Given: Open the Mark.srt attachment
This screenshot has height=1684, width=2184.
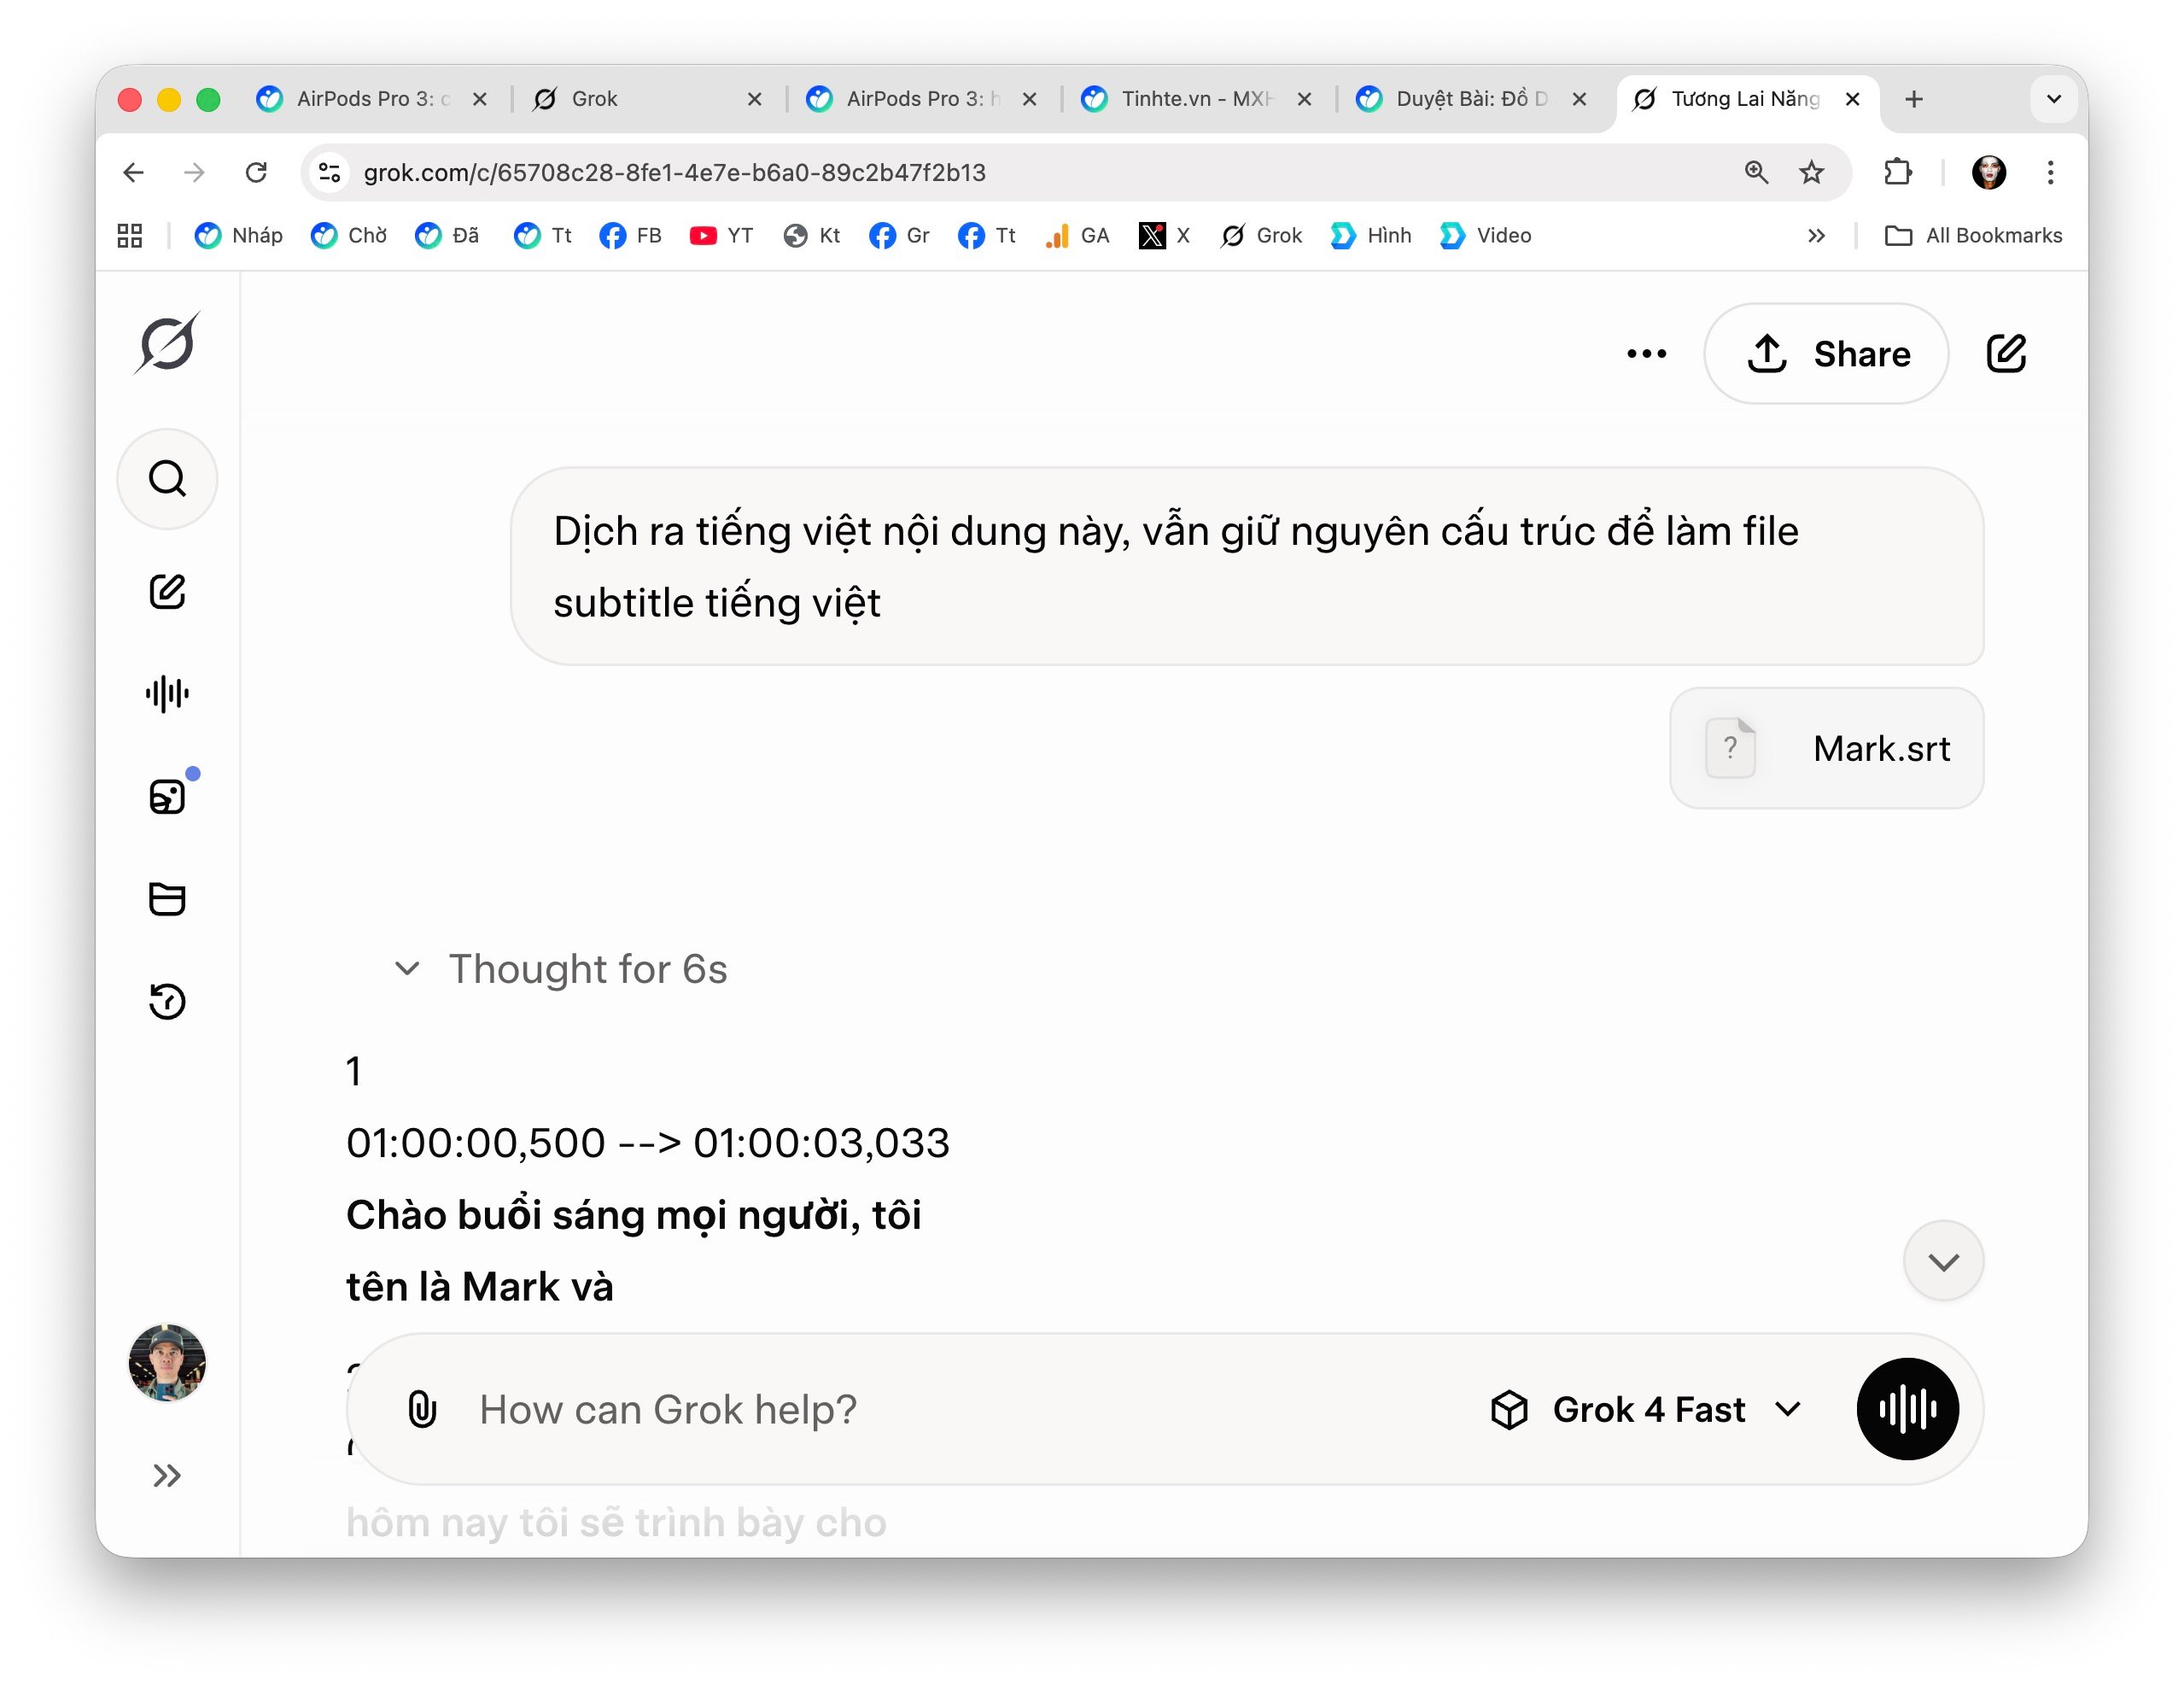Looking at the screenshot, I should [x=1826, y=748].
